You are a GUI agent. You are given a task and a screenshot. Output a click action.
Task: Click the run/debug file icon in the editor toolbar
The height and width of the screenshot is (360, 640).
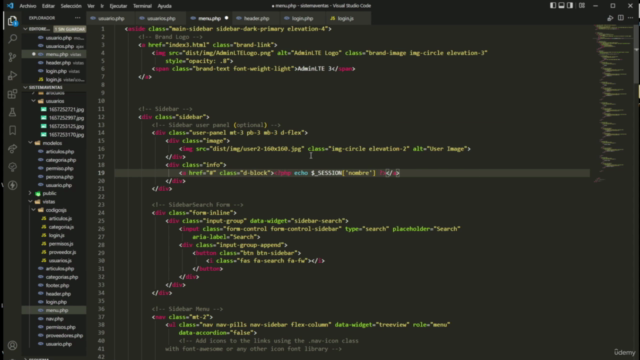click(610, 18)
